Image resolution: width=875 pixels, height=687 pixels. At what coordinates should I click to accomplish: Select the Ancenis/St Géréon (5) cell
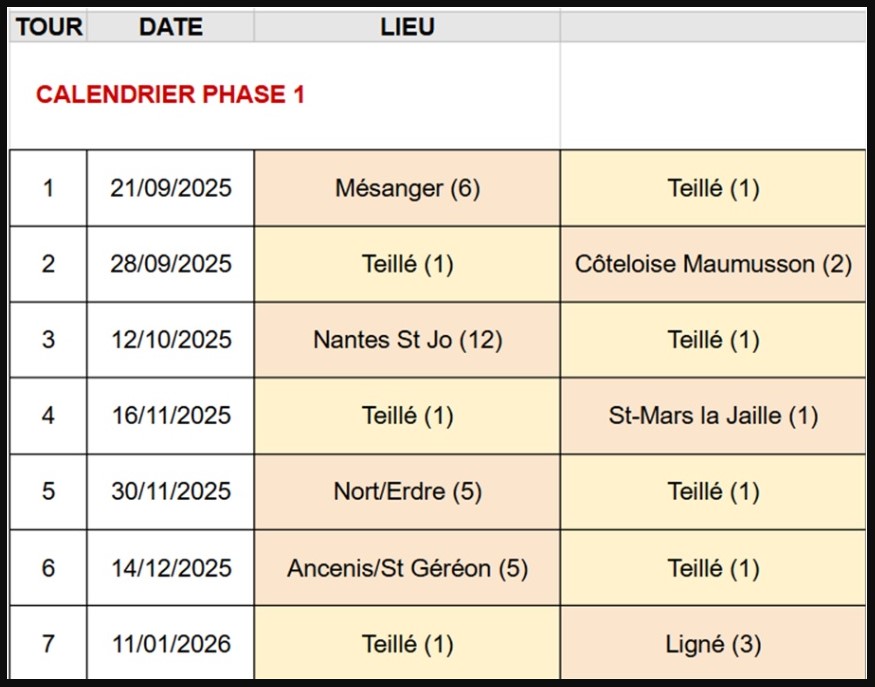pyautogui.click(x=407, y=568)
